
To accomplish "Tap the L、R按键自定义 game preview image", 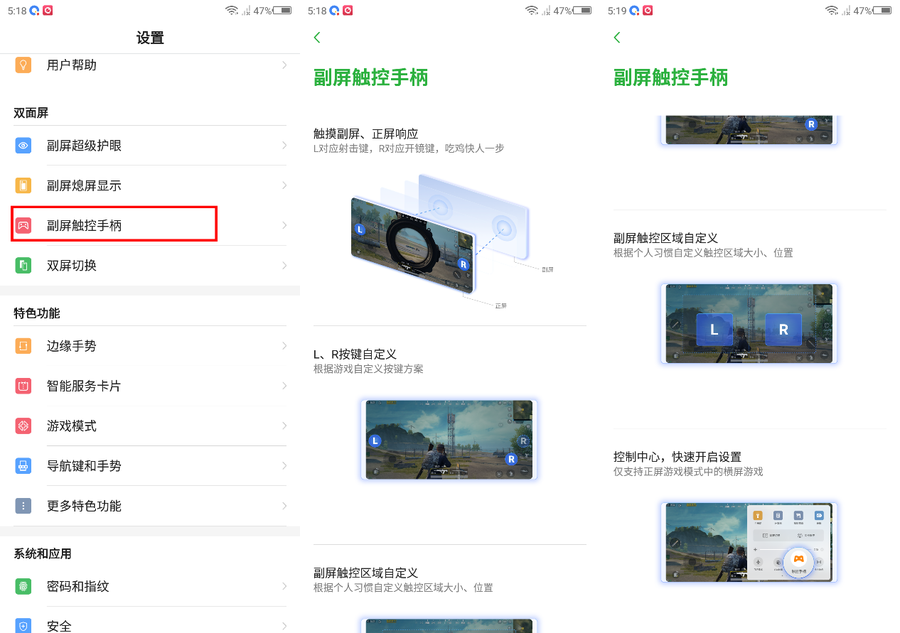I will click(x=449, y=440).
